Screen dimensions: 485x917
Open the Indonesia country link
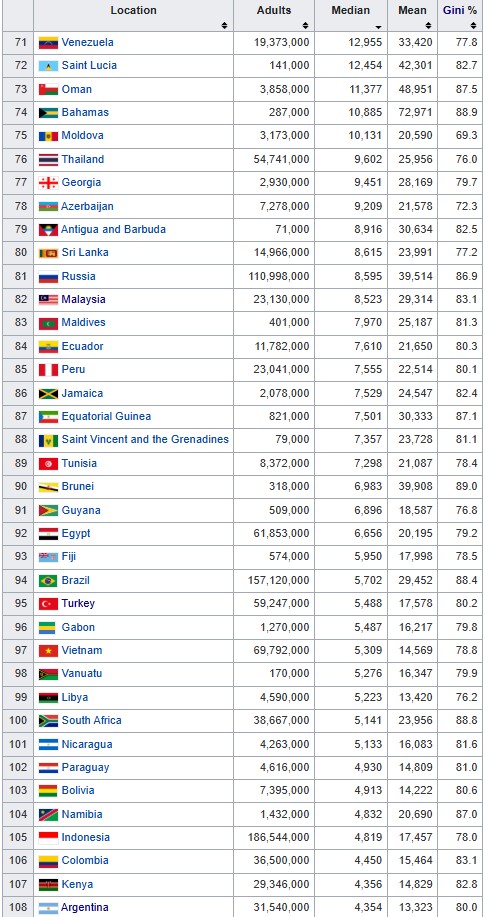(85, 837)
